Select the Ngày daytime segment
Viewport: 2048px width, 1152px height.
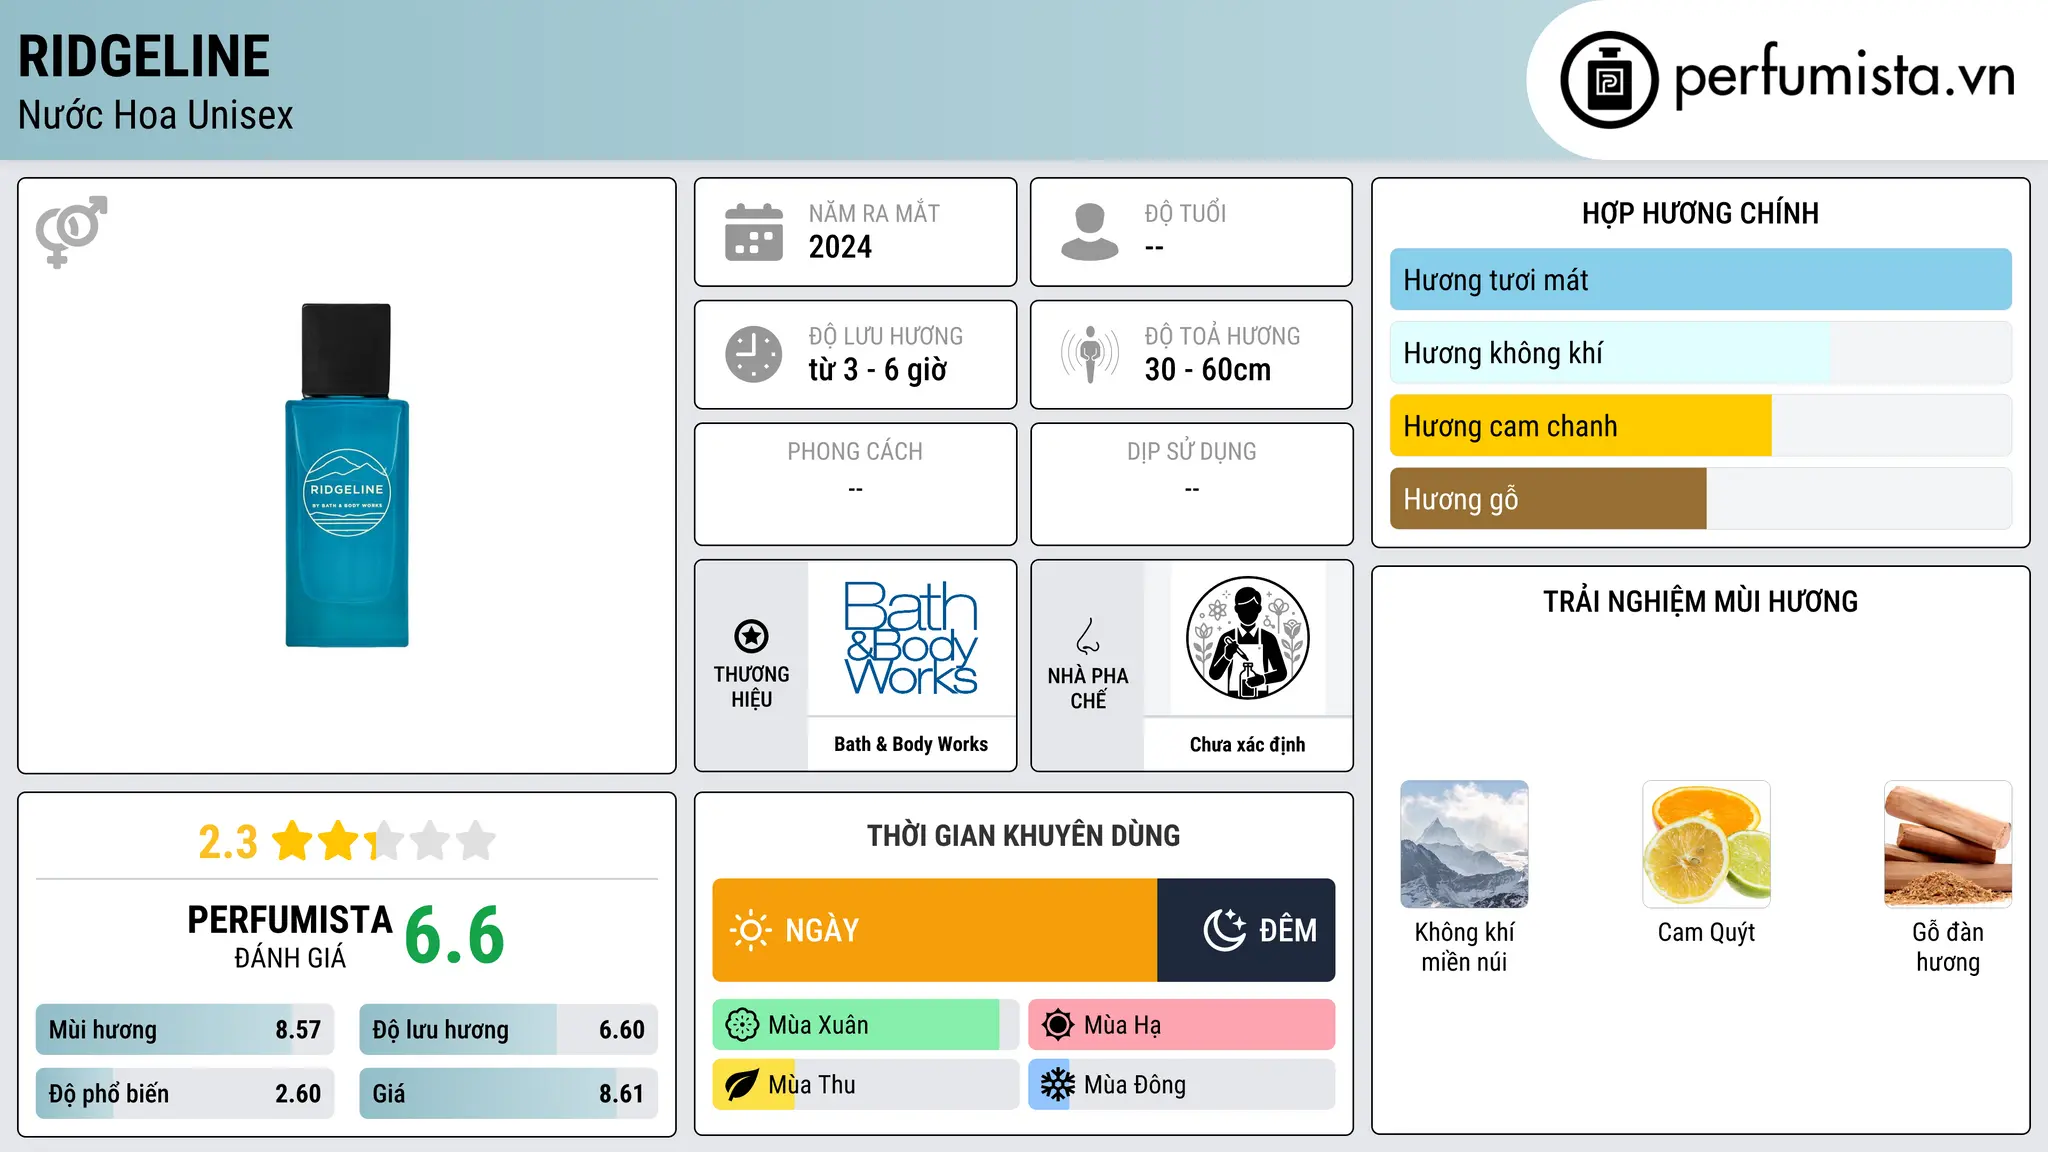(935, 930)
